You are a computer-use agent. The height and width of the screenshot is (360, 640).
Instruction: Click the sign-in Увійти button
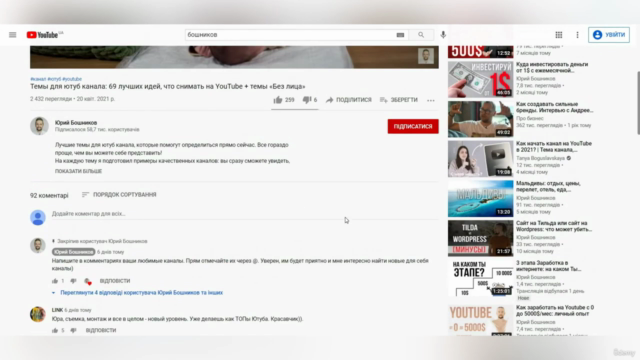609,35
